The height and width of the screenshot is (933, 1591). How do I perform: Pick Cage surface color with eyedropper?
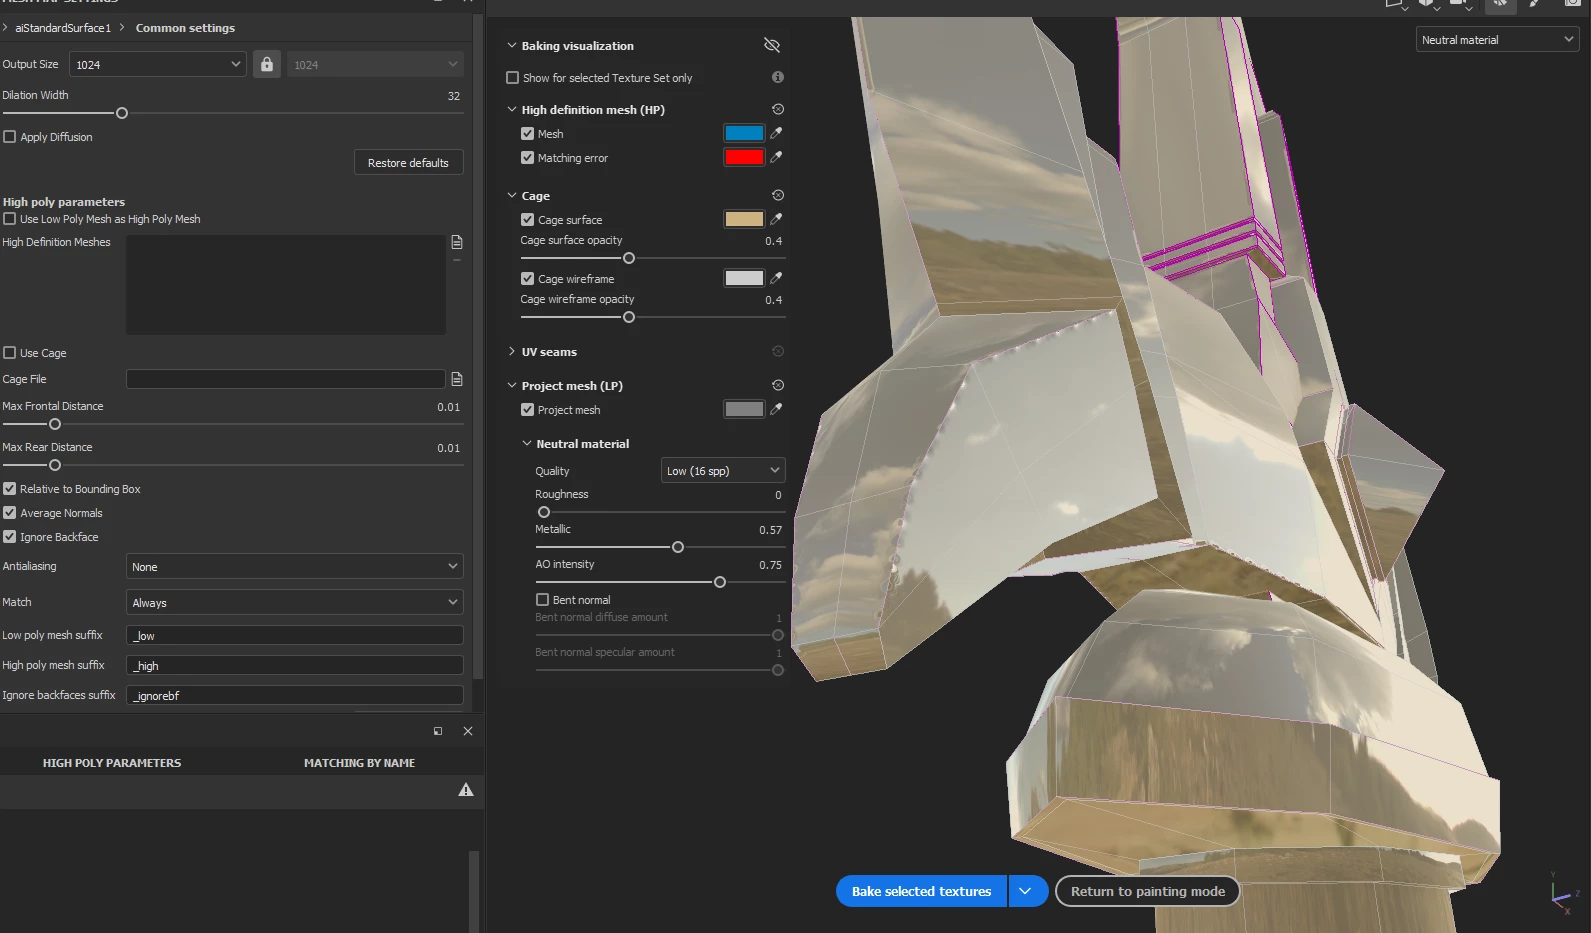coord(776,219)
